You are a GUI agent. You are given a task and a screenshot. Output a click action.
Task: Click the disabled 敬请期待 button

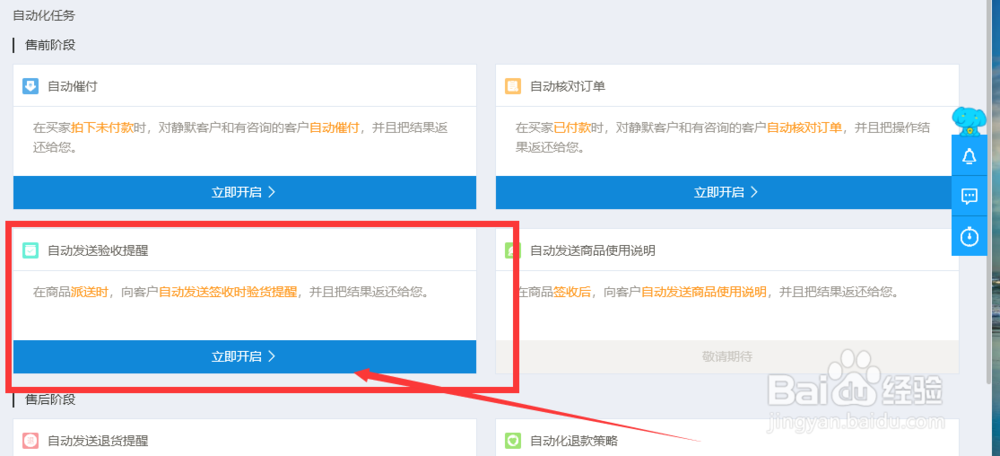pyautogui.click(x=727, y=357)
